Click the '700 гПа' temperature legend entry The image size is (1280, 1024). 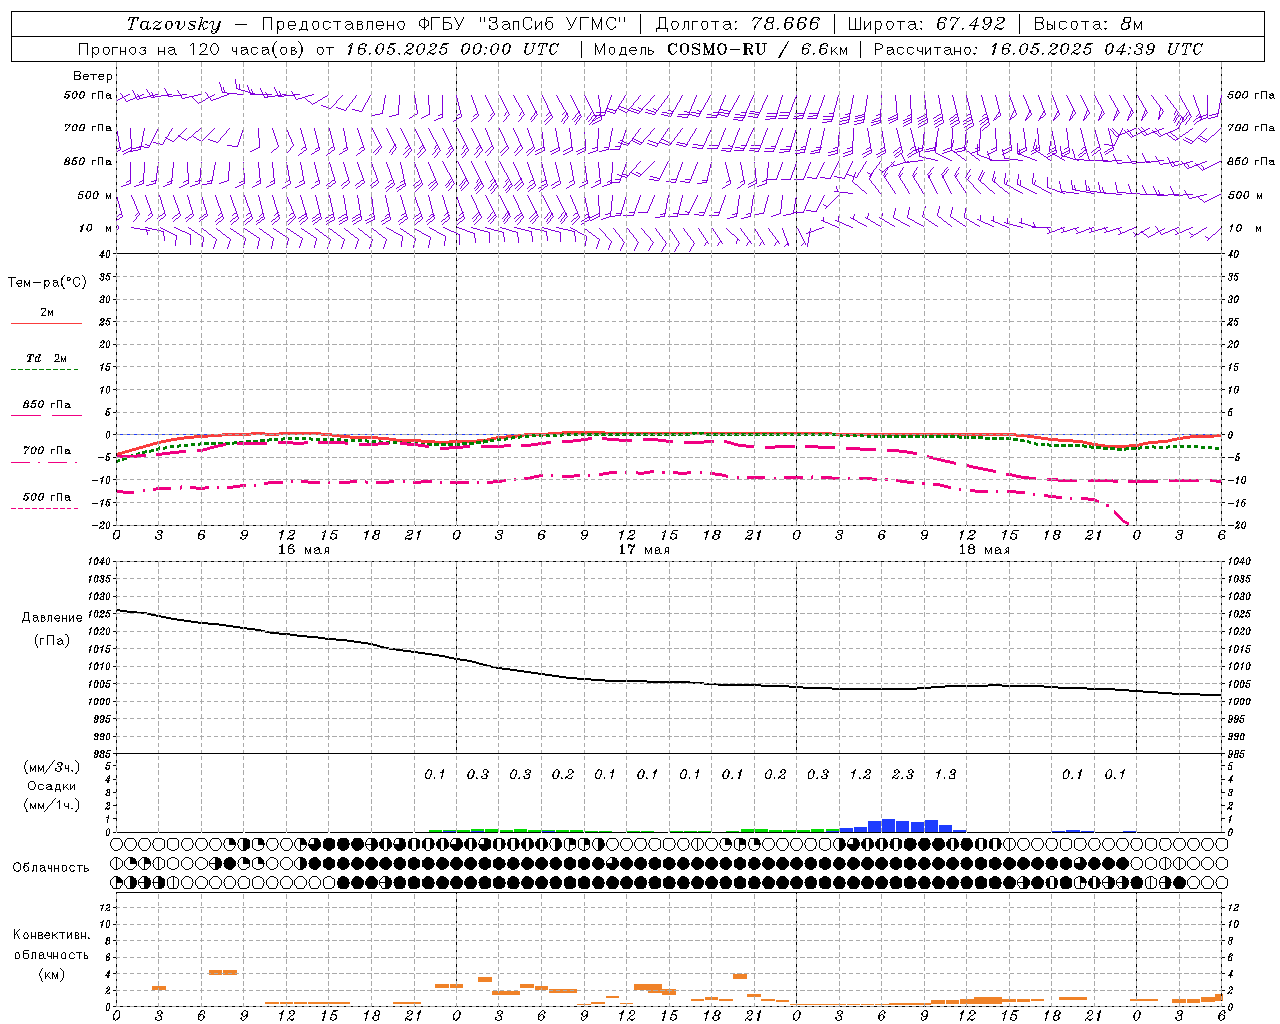tap(46, 450)
